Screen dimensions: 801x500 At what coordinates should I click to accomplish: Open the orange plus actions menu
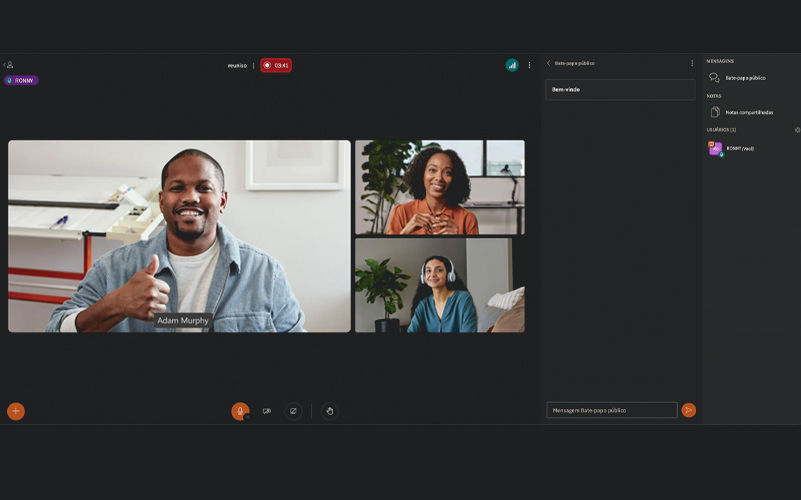16,411
